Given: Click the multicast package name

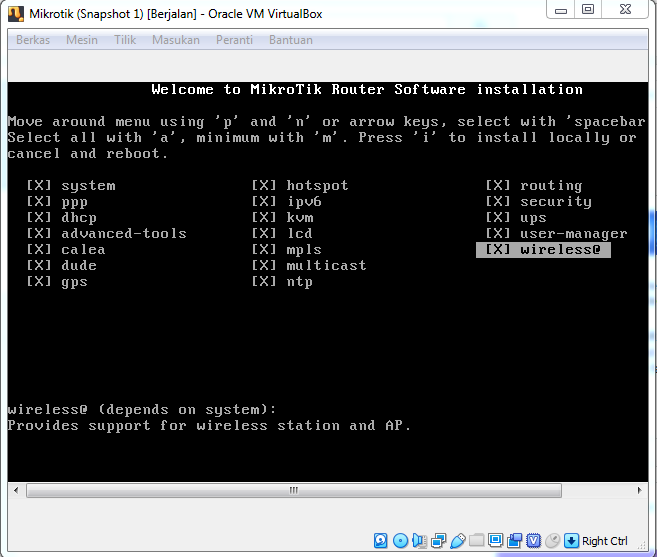Looking at the screenshot, I should click(x=326, y=265).
